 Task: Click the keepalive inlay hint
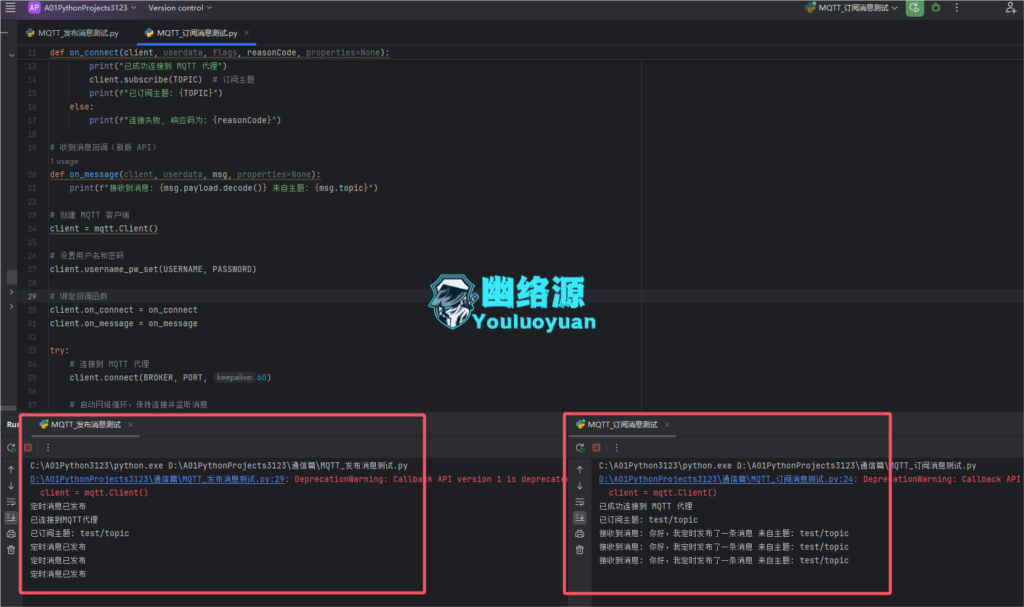click(x=234, y=378)
